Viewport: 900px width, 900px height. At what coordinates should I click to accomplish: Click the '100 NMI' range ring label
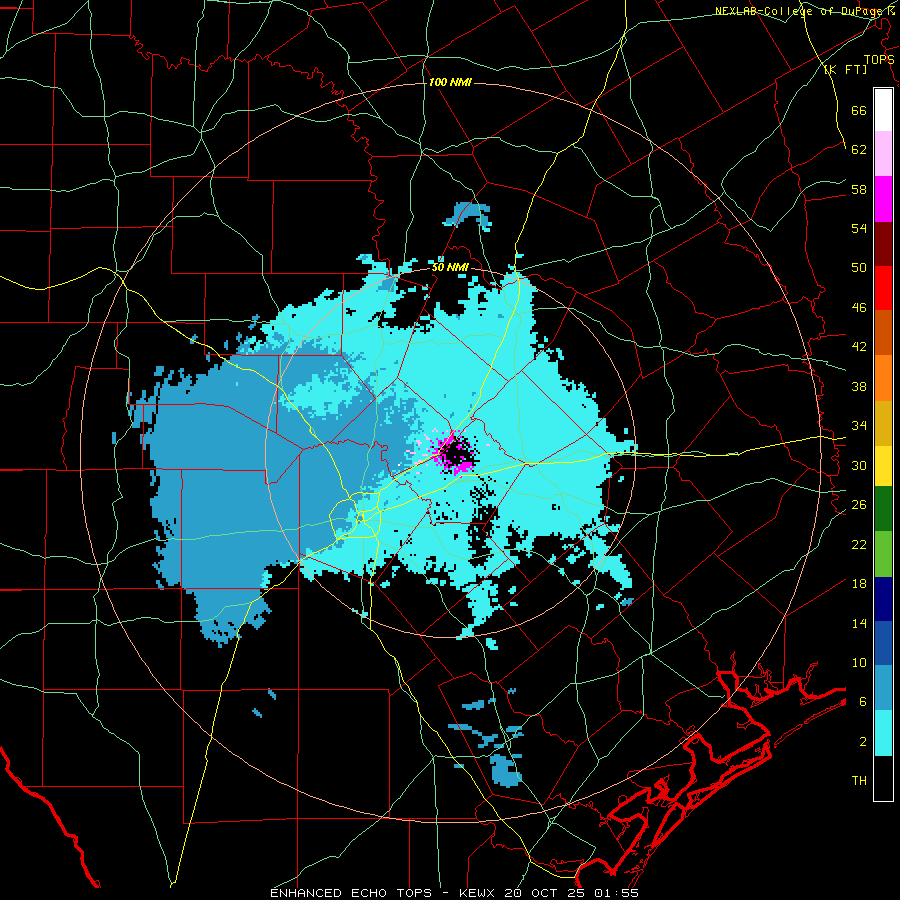coord(450,83)
